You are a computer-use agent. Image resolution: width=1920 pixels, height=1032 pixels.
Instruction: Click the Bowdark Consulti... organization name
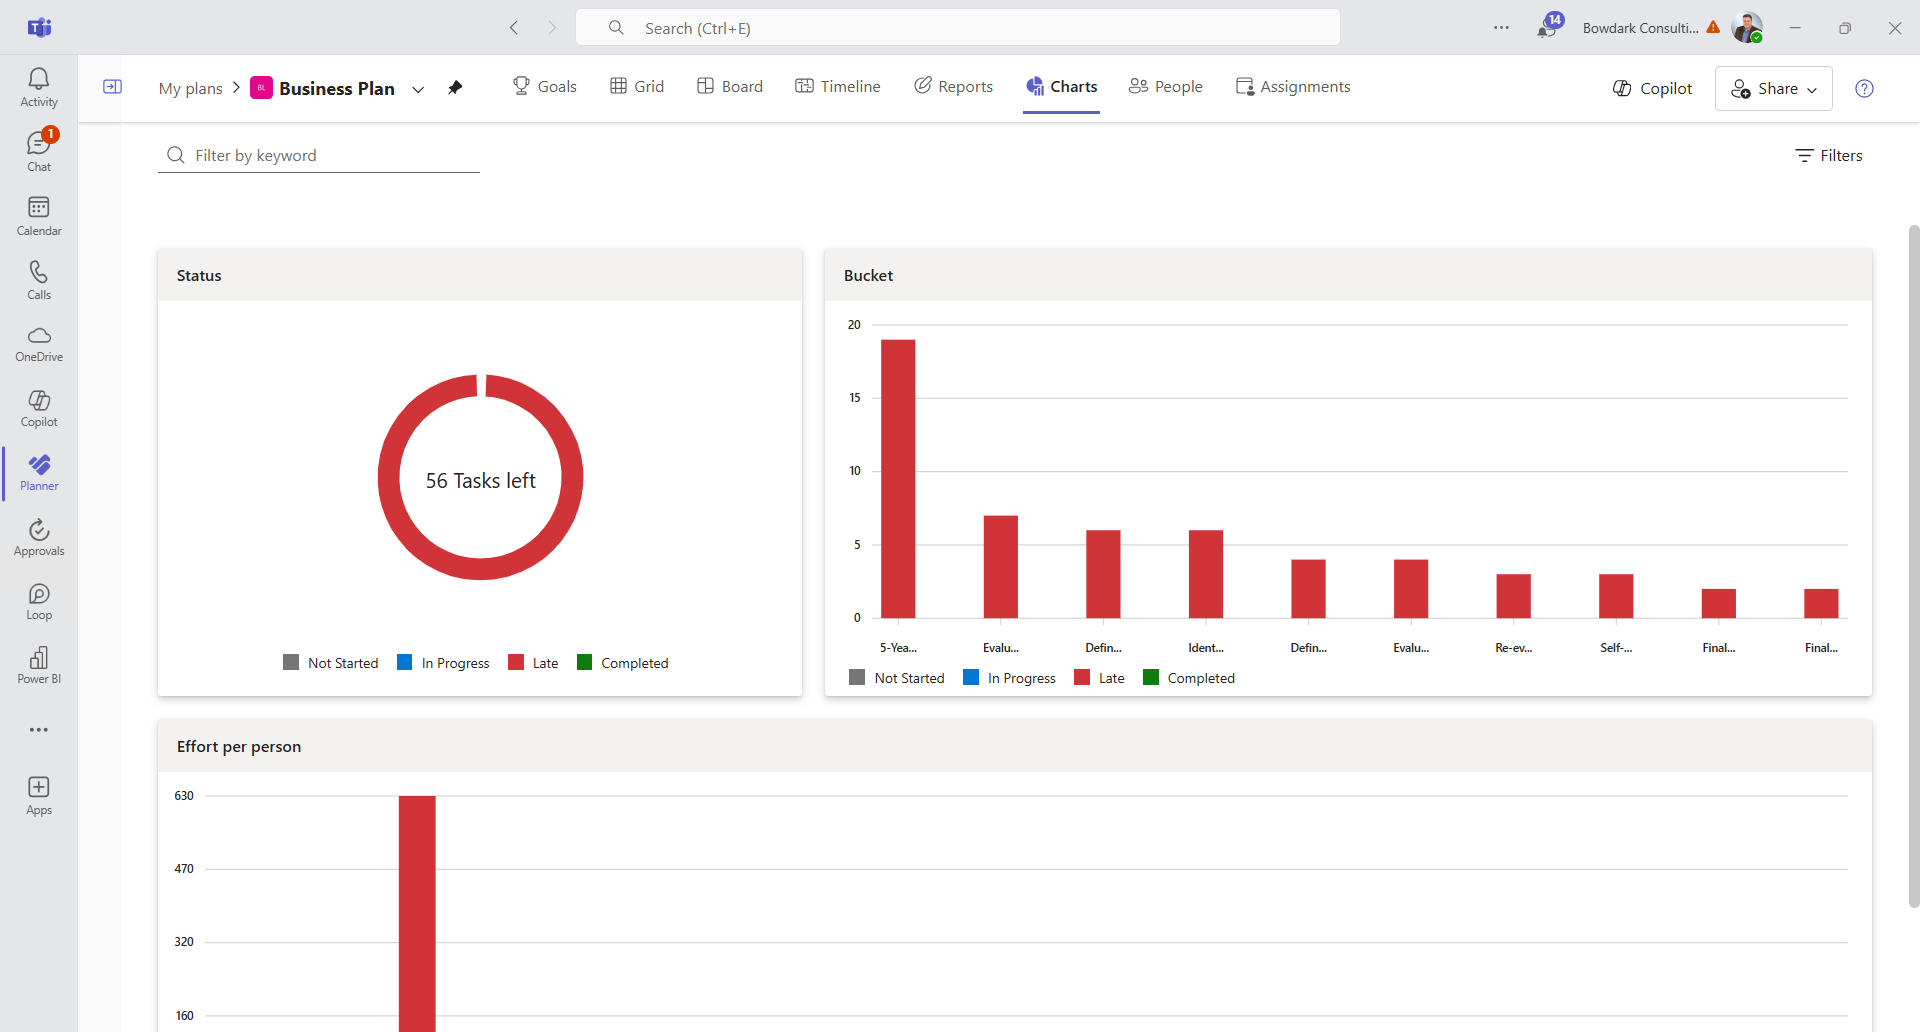1641,28
